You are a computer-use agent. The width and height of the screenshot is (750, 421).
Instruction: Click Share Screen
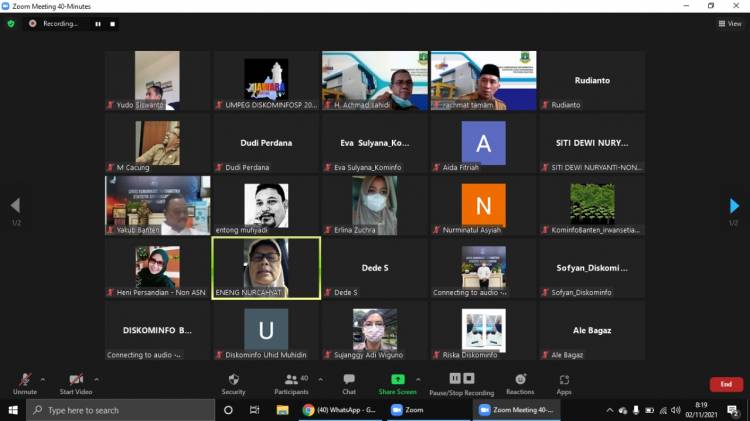point(397,384)
